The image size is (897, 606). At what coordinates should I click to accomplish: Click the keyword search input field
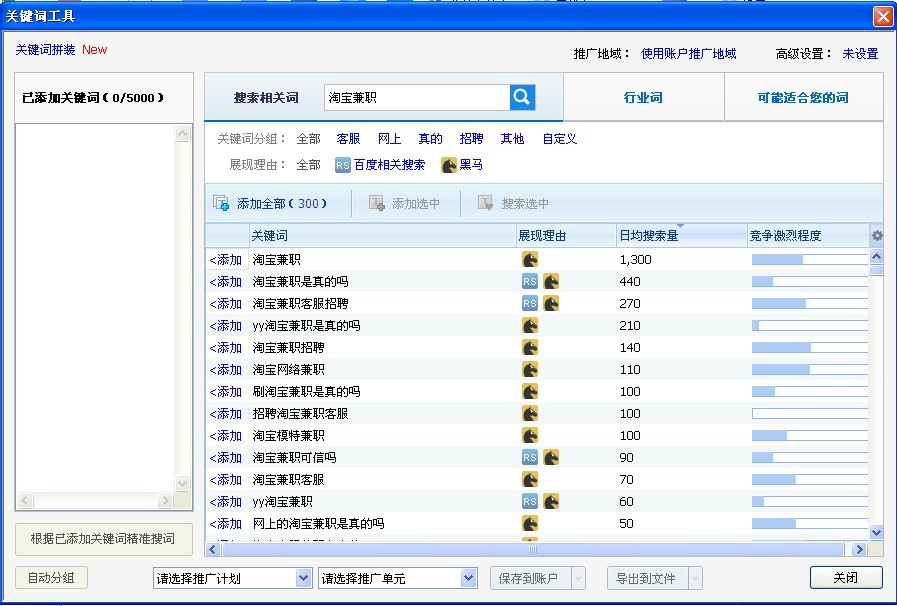(x=417, y=98)
